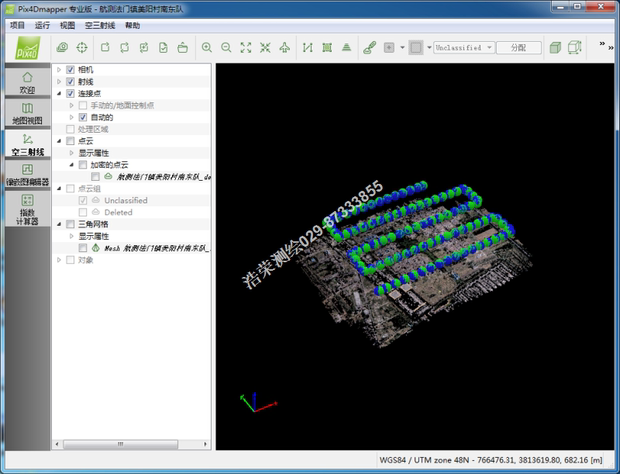
Task: Open the 帮助 menu
Action: point(132,26)
